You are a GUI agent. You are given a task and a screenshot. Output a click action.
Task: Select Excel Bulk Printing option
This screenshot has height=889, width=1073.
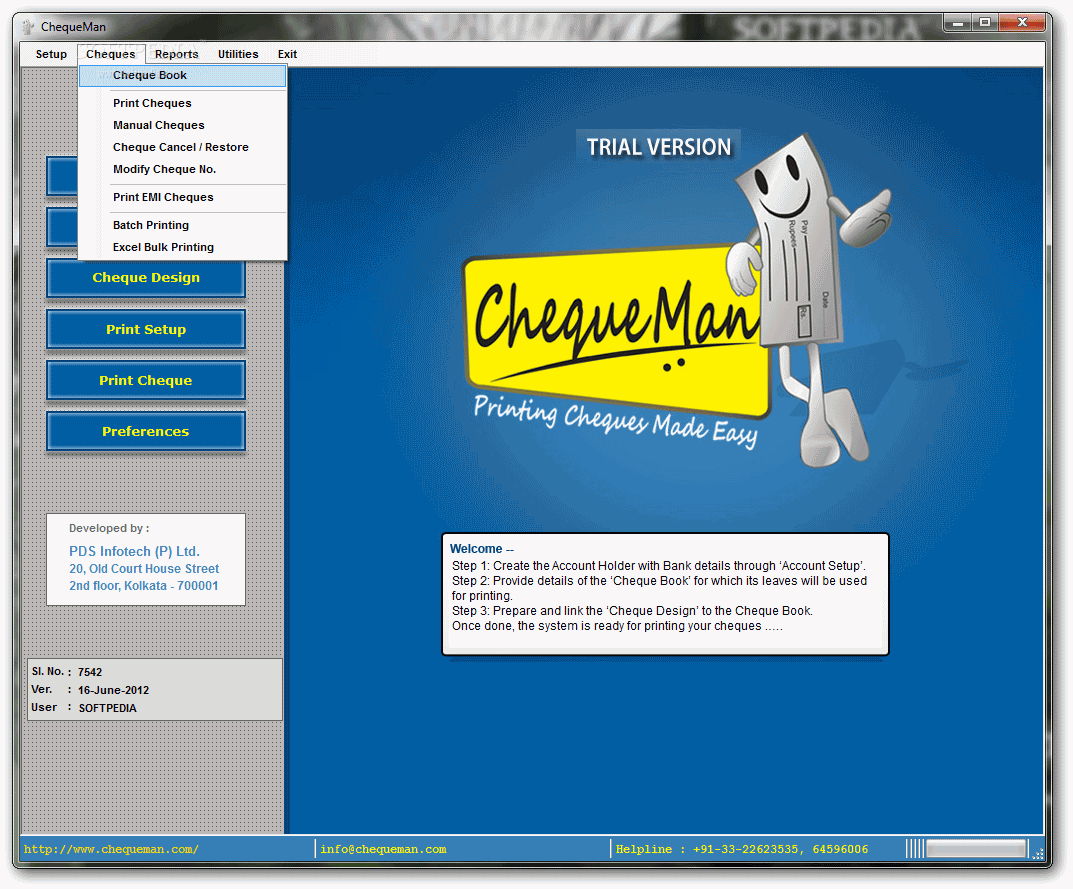point(183,247)
